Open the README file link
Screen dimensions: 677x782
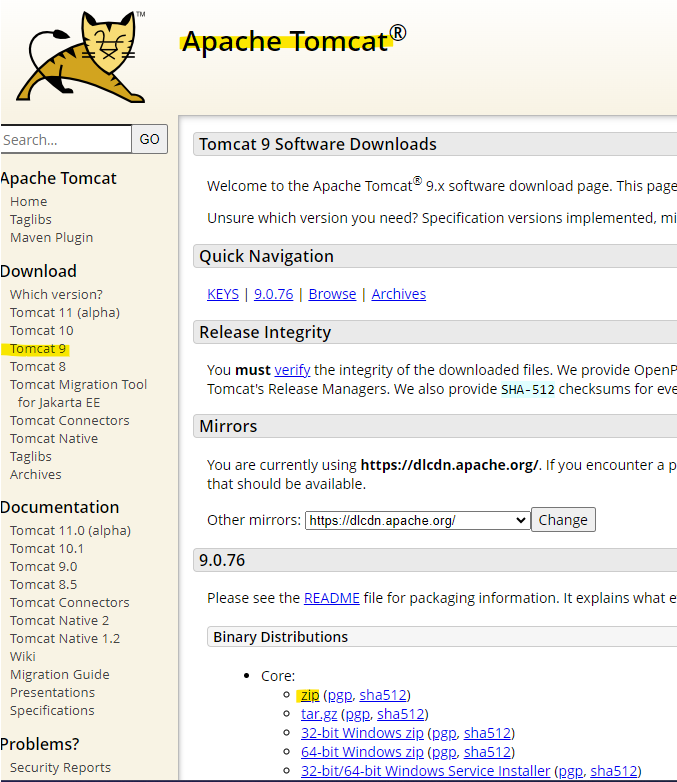pyautogui.click(x=332, y=598)
